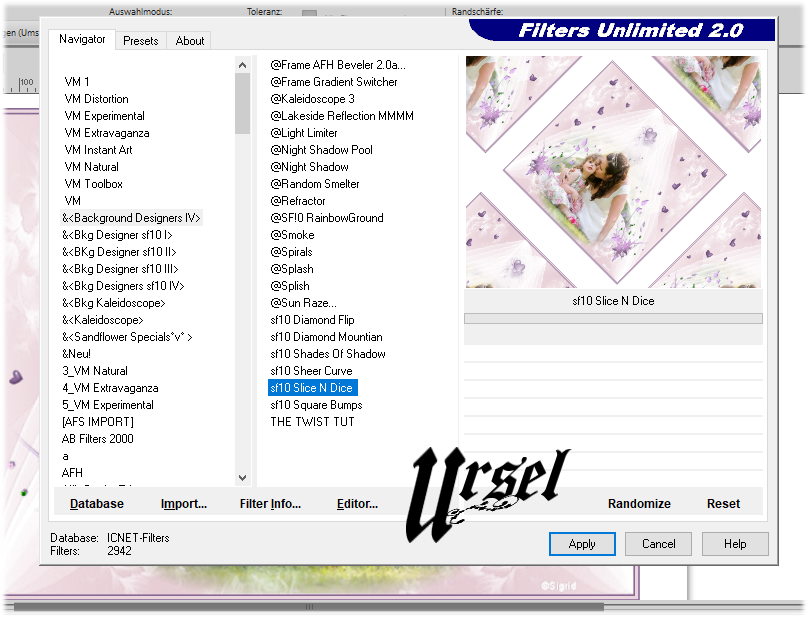Click Import... to add filters
The height and width of the screenshot is (617, 808).
pos(183,504)
